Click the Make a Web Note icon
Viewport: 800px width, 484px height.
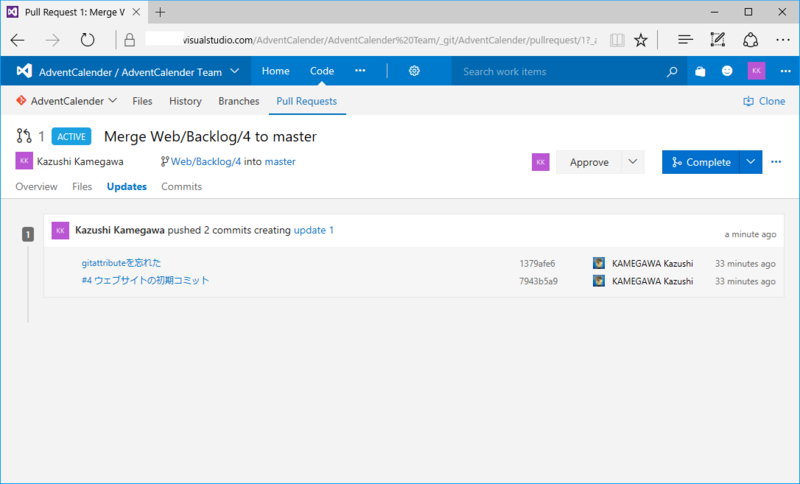tap(717, 40)
